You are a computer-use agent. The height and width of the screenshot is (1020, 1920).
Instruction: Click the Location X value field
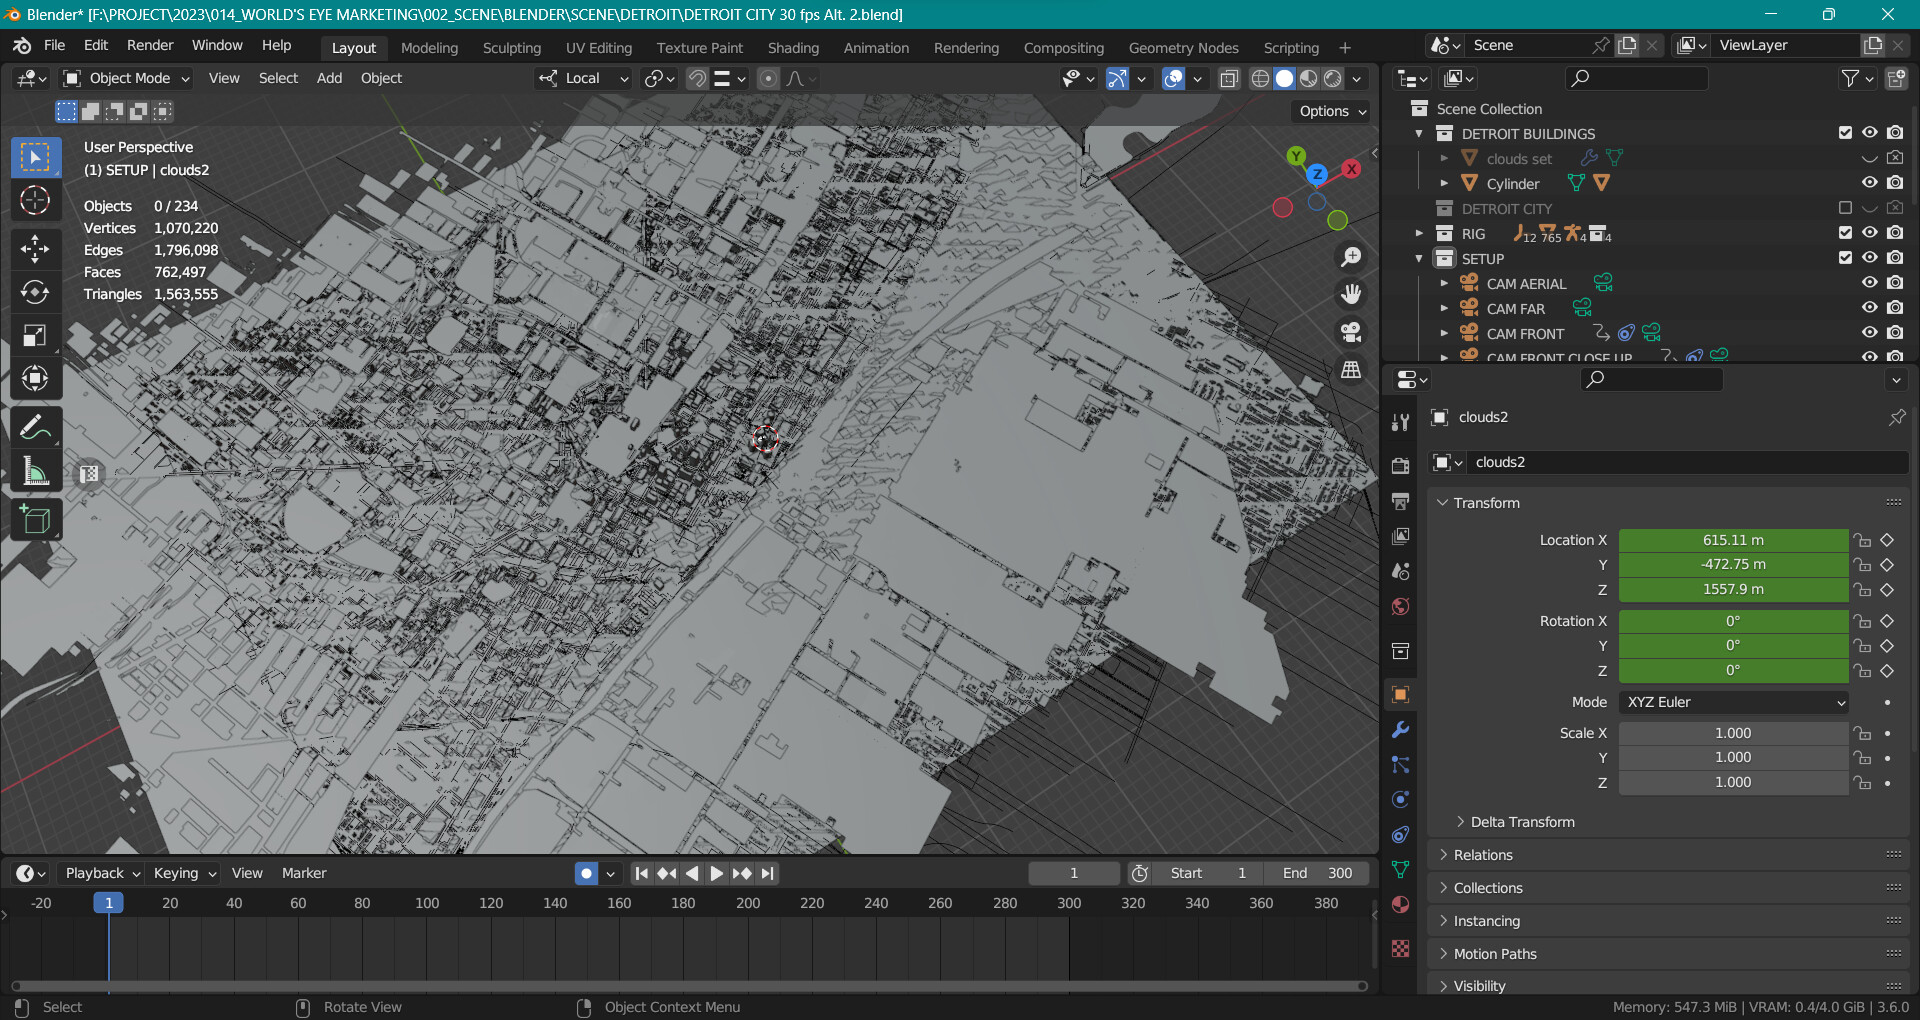[1732, 540]
